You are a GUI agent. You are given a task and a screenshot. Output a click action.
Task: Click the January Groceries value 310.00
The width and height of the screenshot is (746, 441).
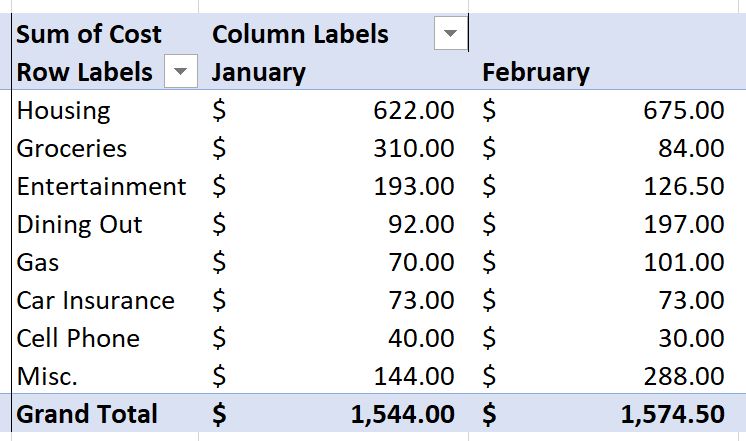click(413, 148)
